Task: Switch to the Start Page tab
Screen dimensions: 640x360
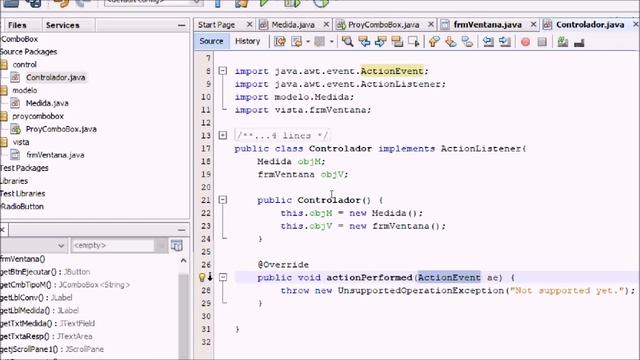Action: coord(217,25)
